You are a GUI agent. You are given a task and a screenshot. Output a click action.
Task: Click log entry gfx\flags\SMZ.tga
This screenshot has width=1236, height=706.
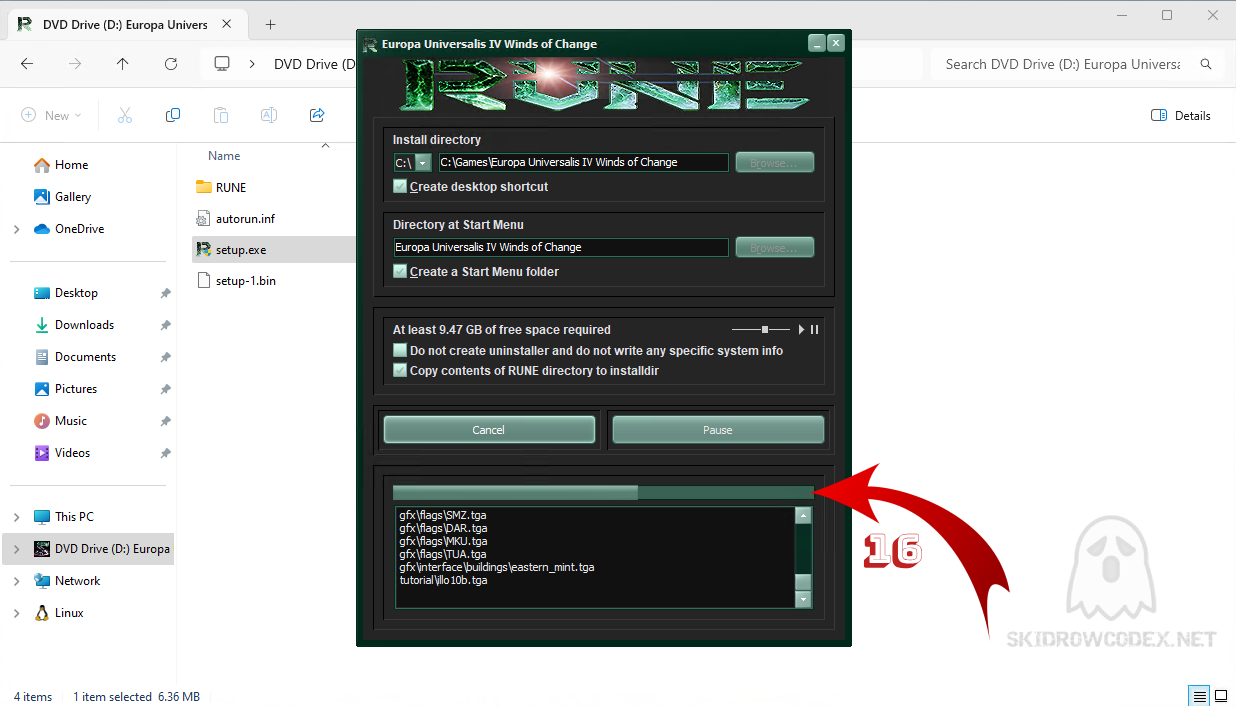click(x=443, y=515)
